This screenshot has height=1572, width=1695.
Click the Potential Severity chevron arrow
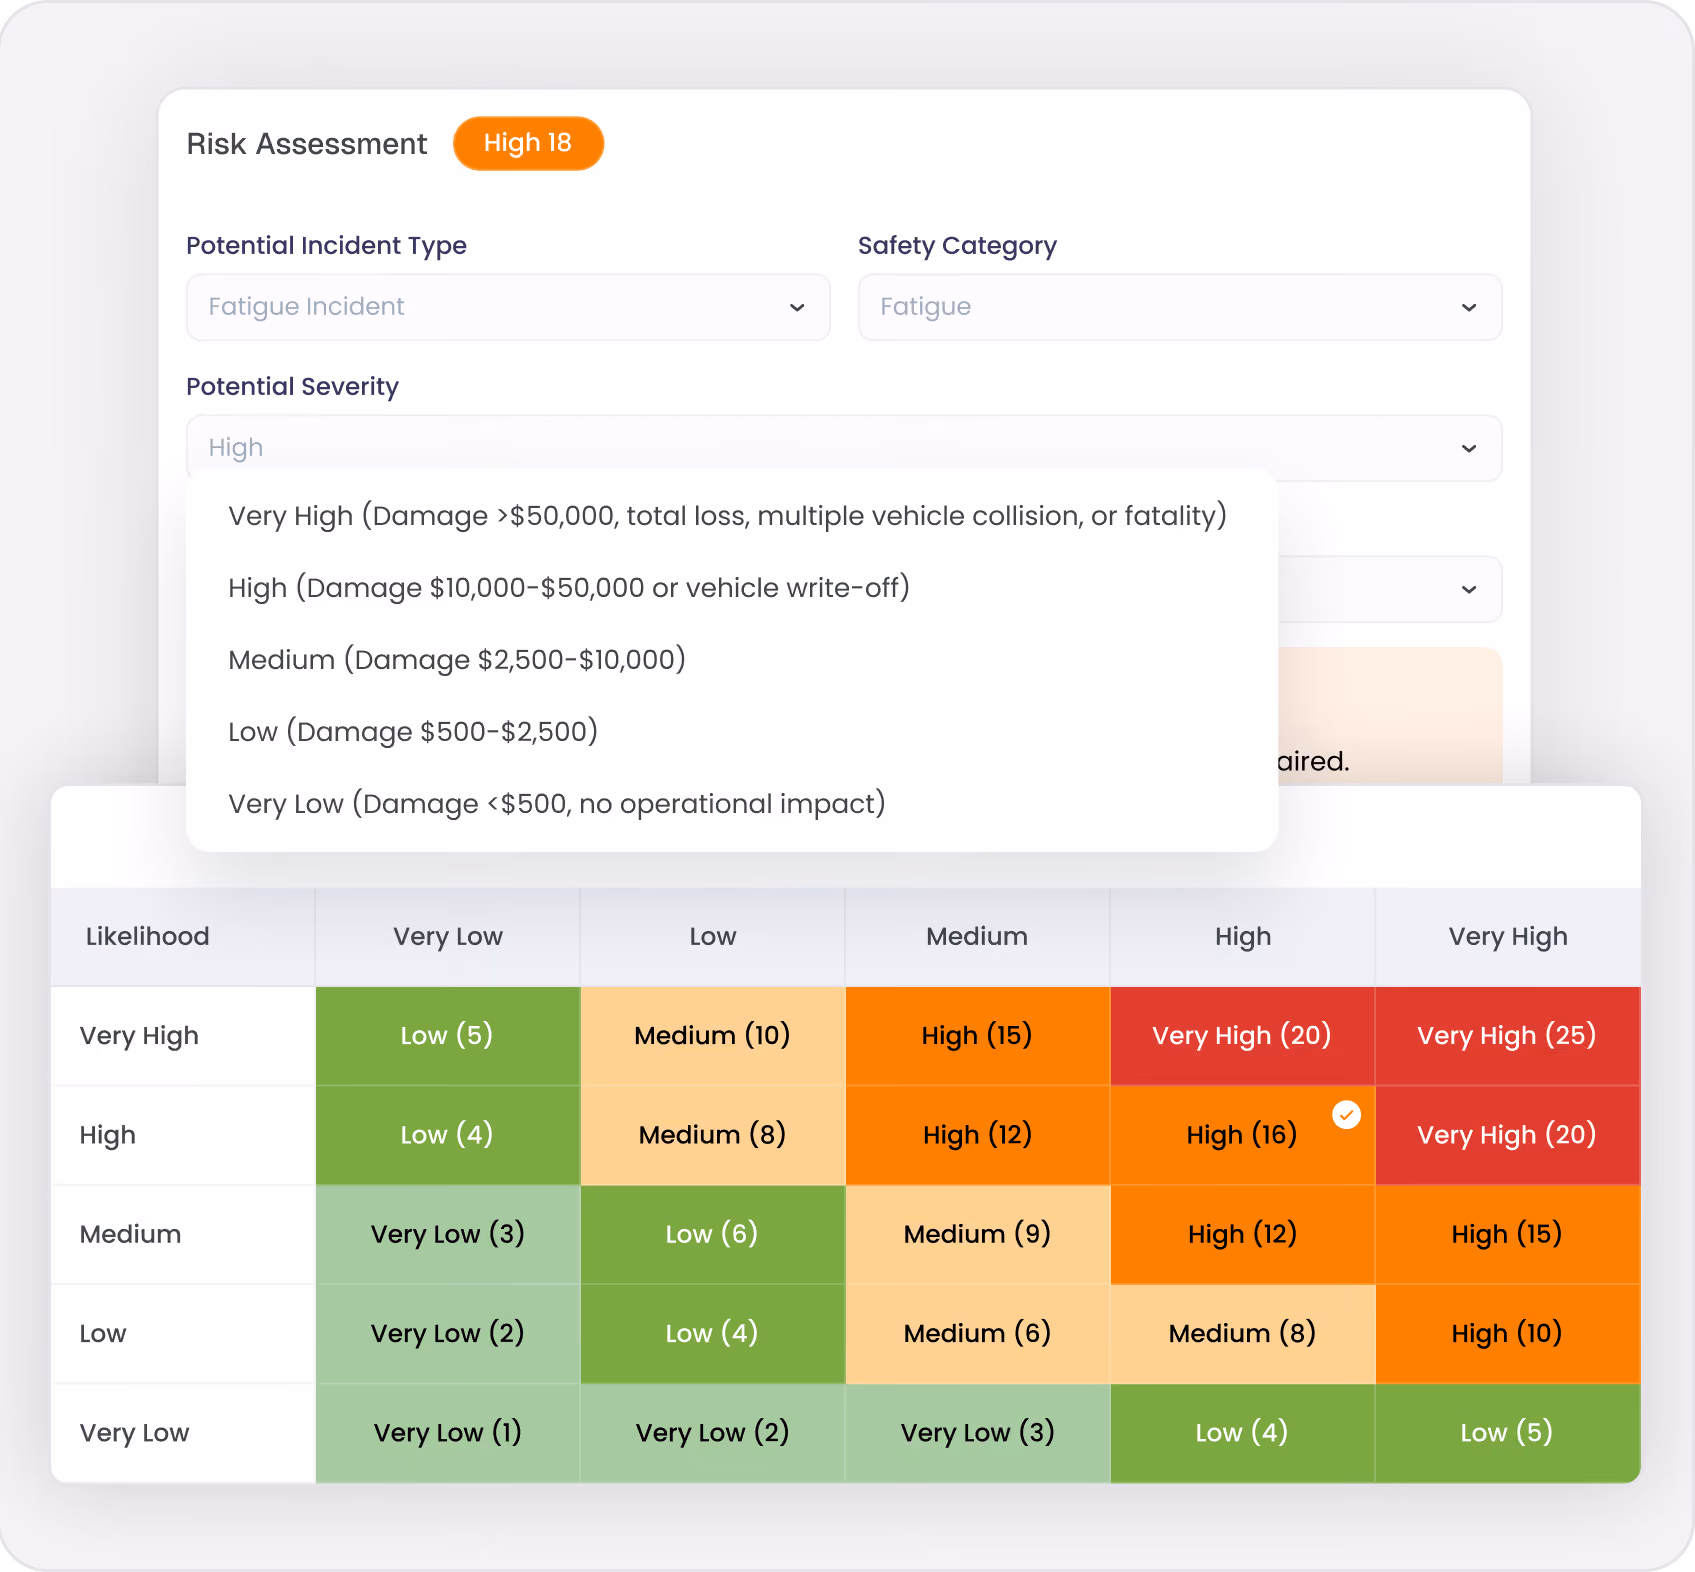[1469, 448]
